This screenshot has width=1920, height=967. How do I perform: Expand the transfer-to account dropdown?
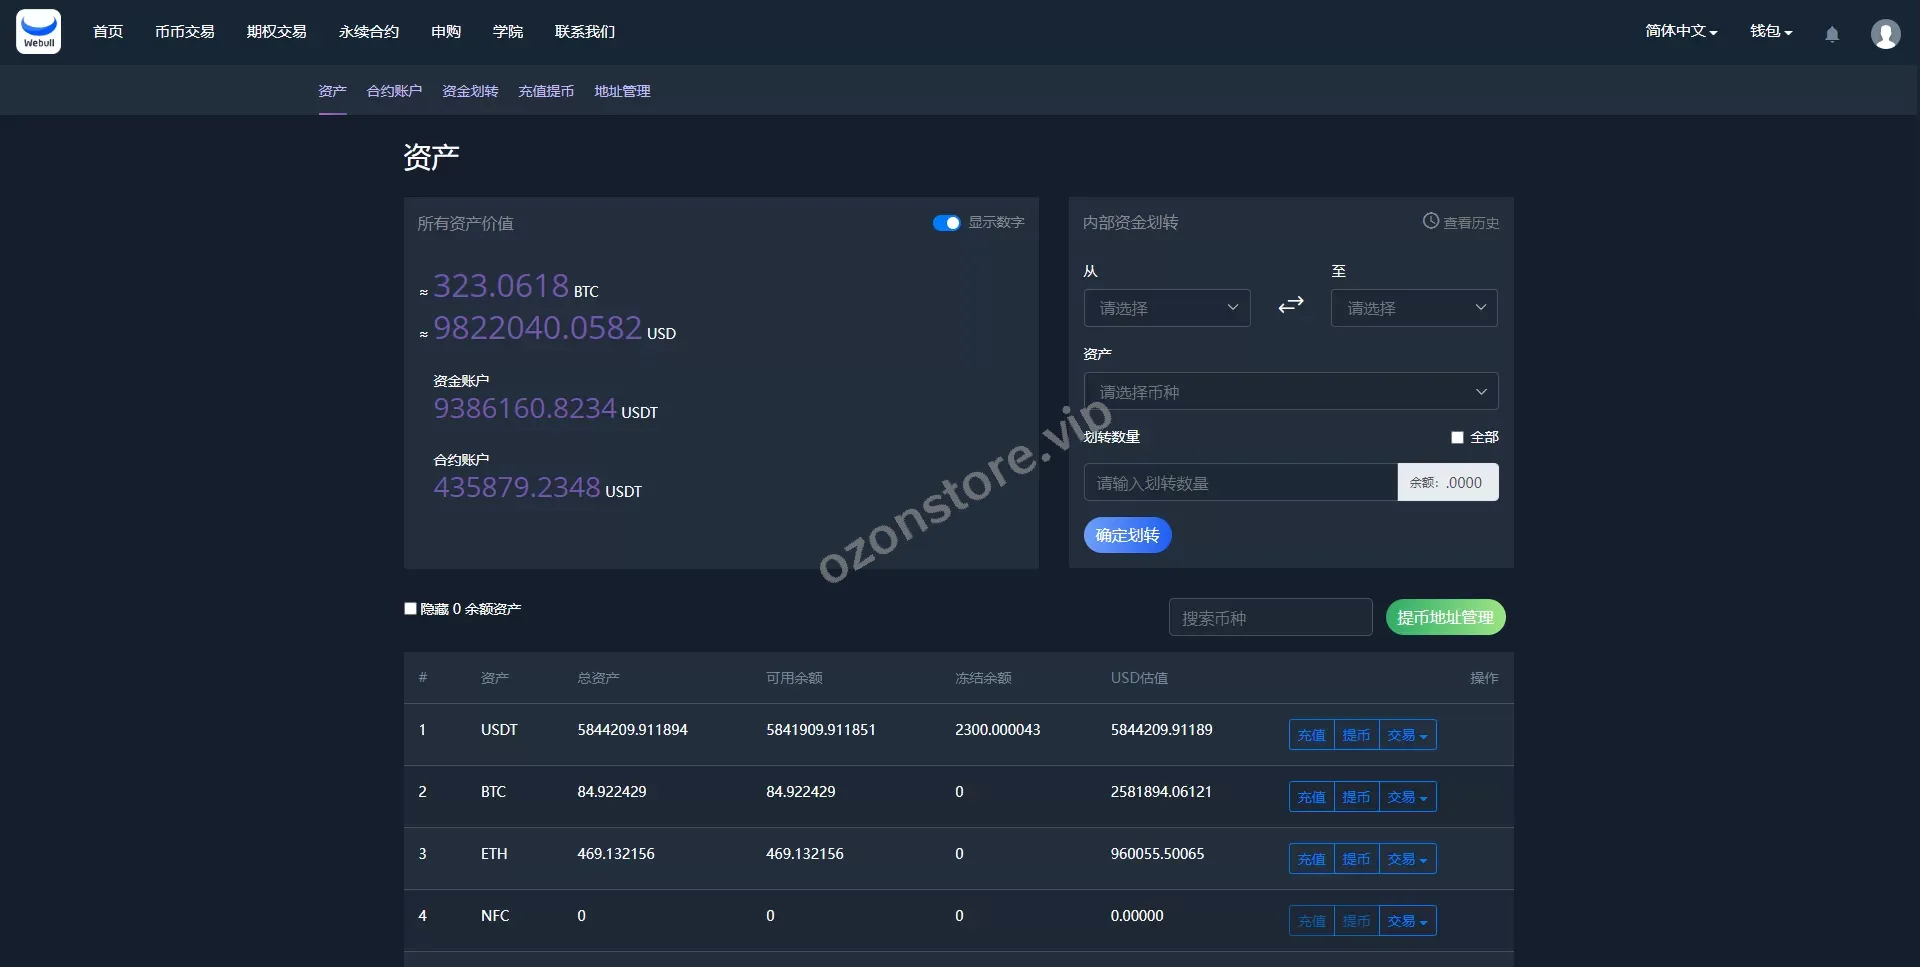1413,308
